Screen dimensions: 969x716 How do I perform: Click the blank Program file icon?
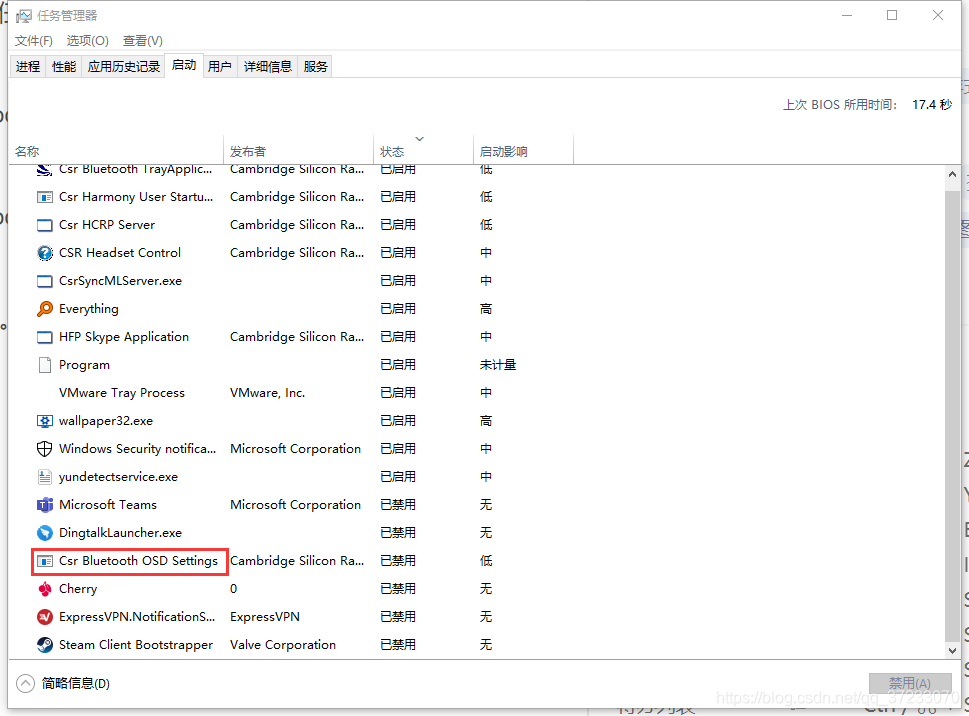[44, 365]
